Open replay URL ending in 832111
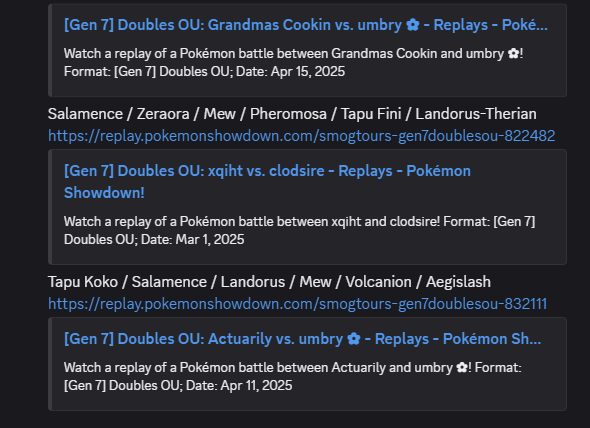 click(x=297, y=304)
